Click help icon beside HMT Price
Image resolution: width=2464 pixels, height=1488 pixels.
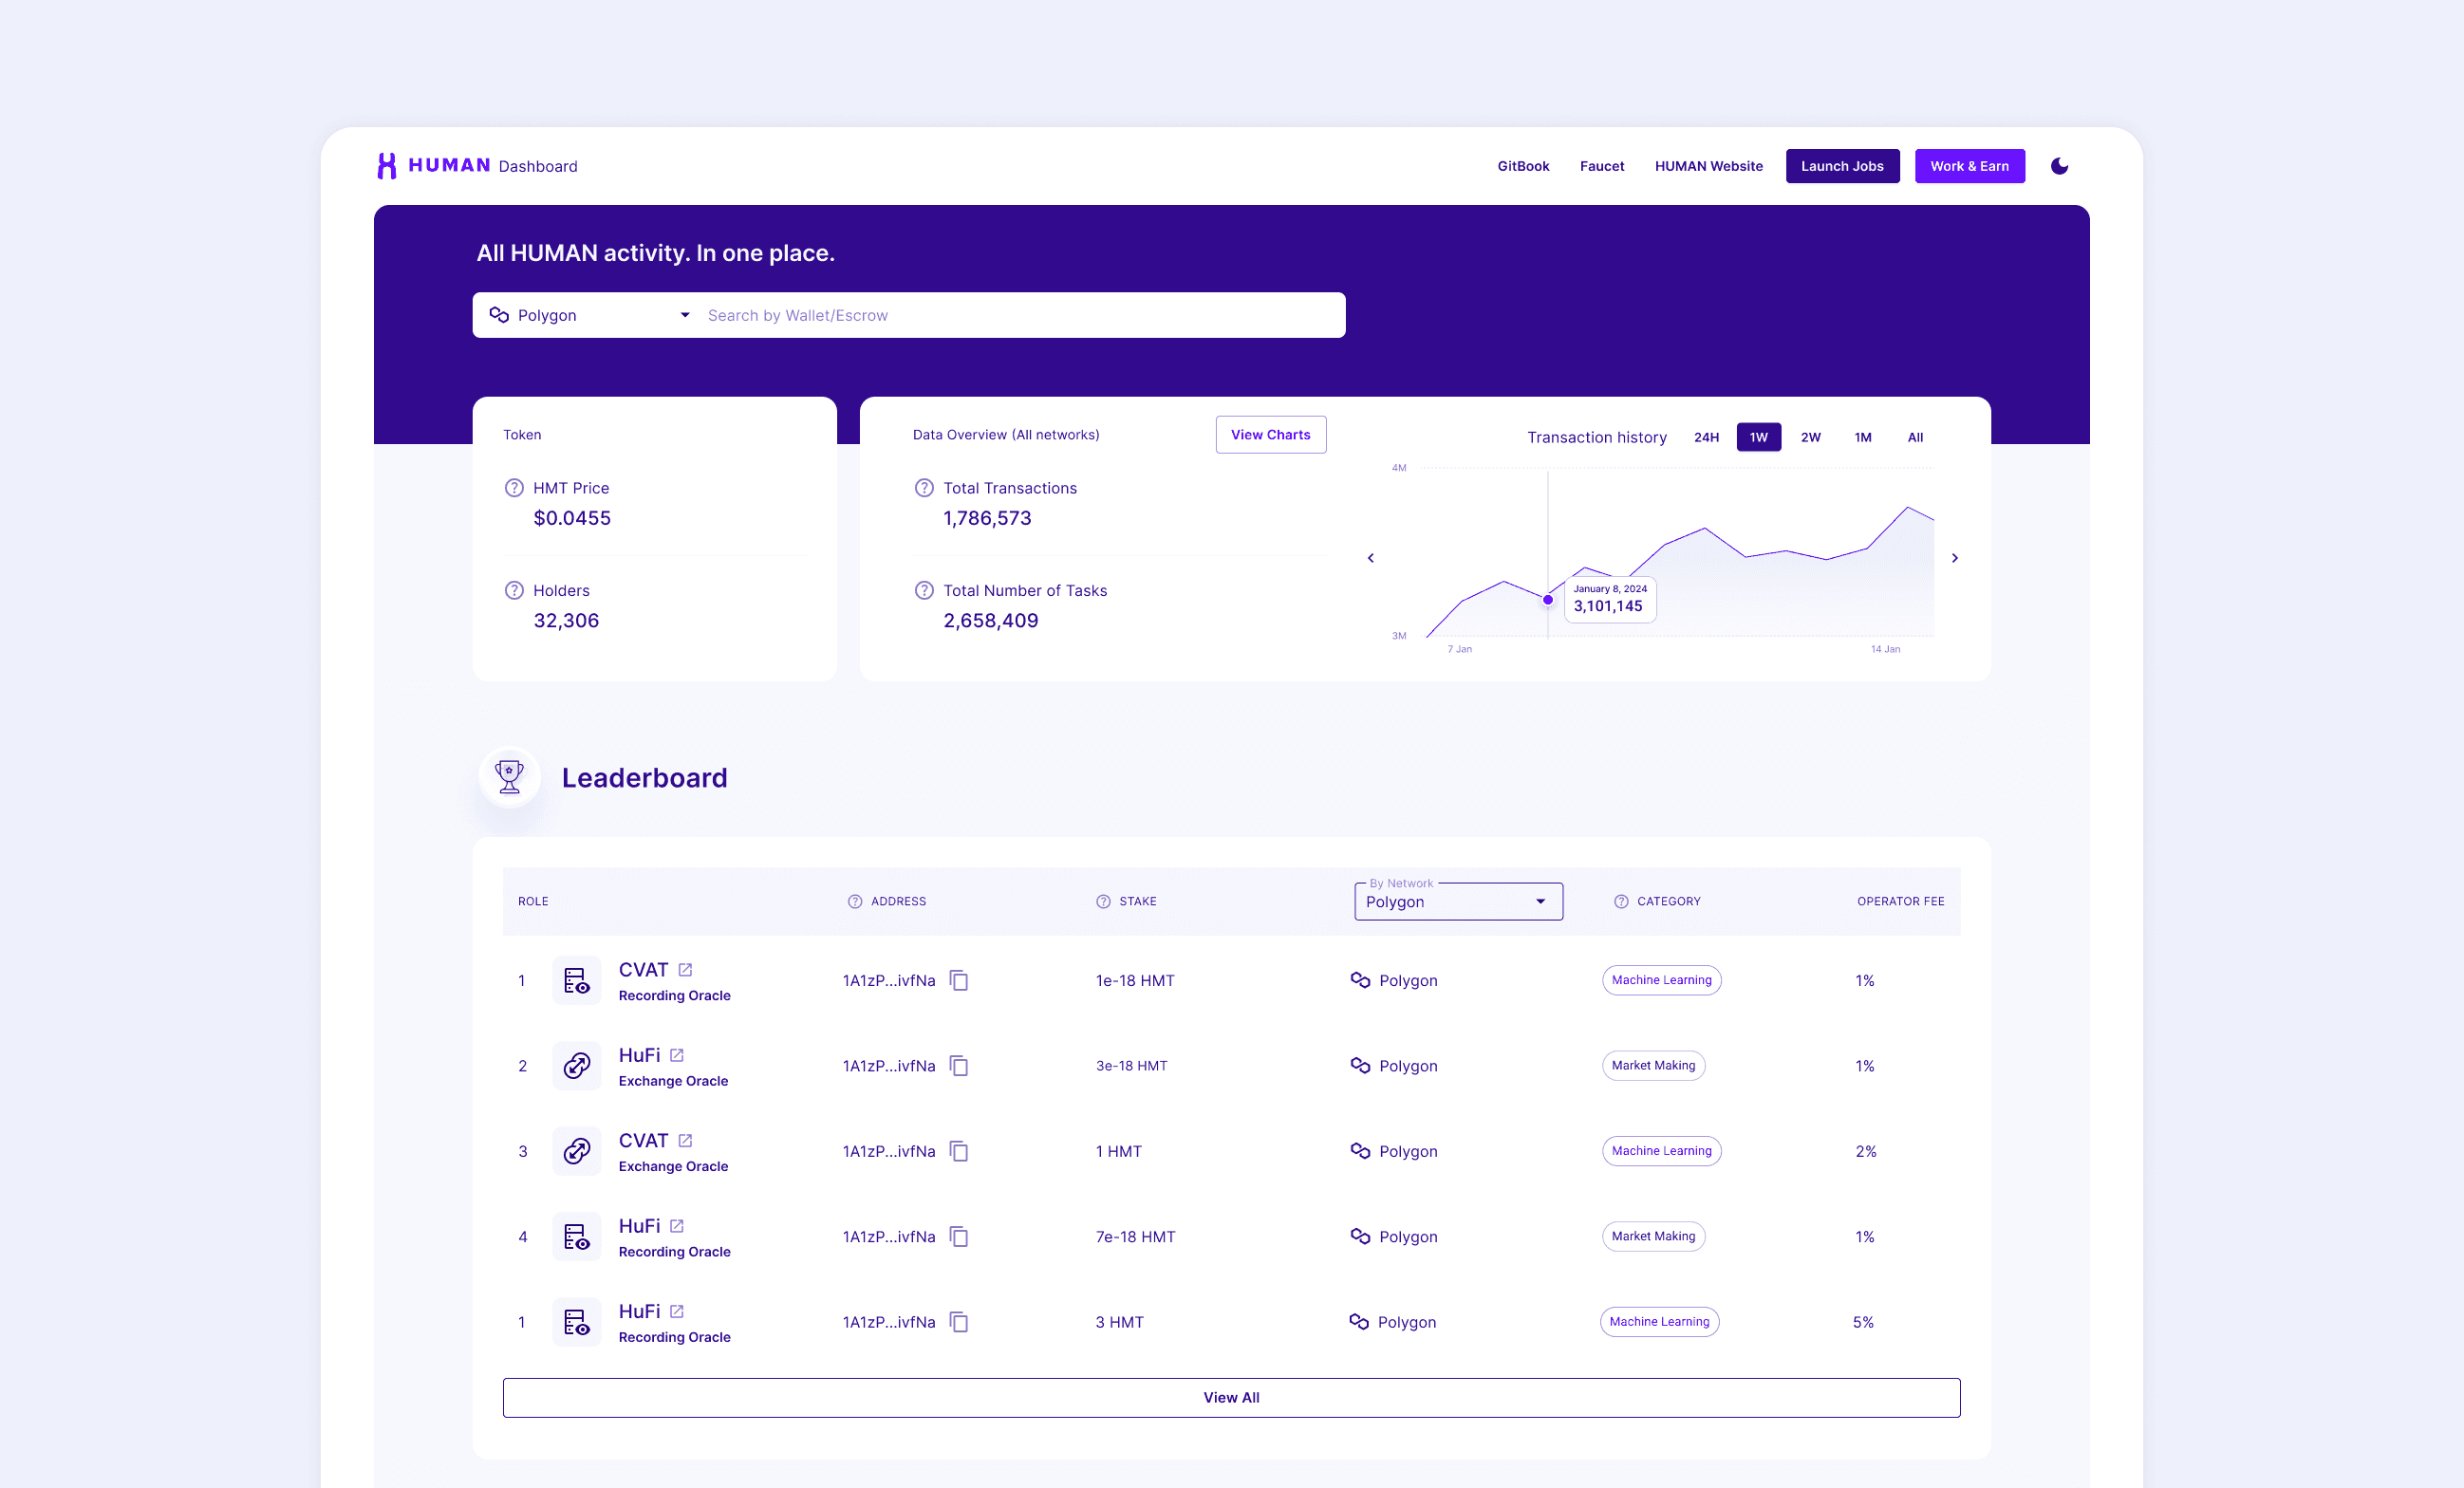tap(514, 488)
